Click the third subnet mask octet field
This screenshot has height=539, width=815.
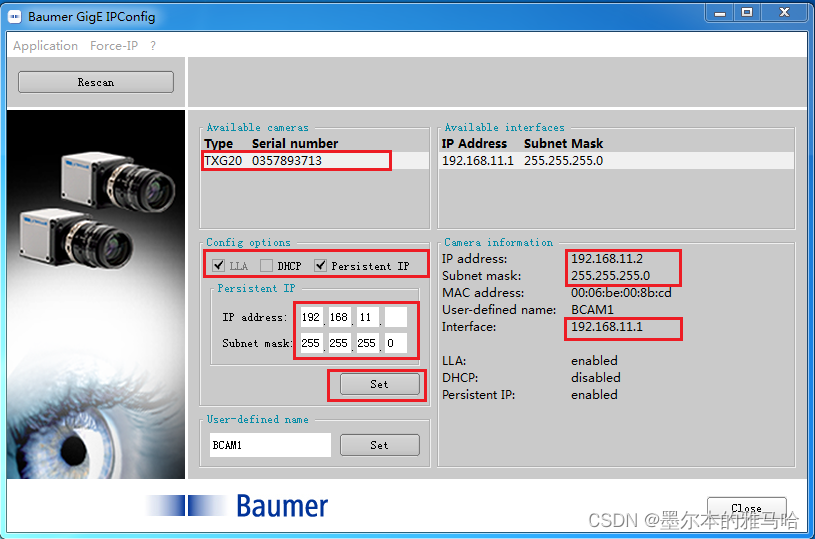click(367, 343)
